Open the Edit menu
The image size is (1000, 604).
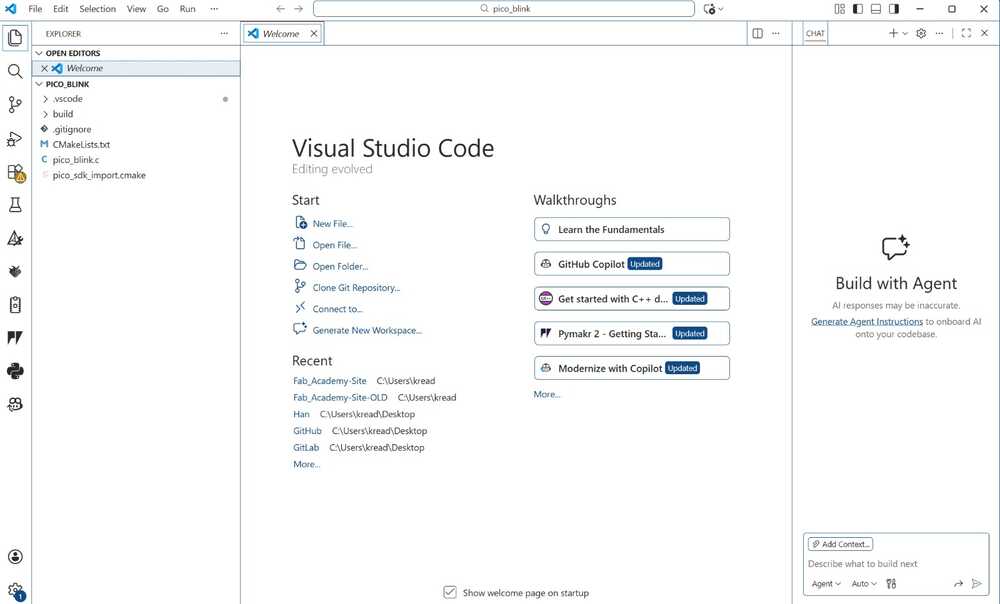[60, 9]
